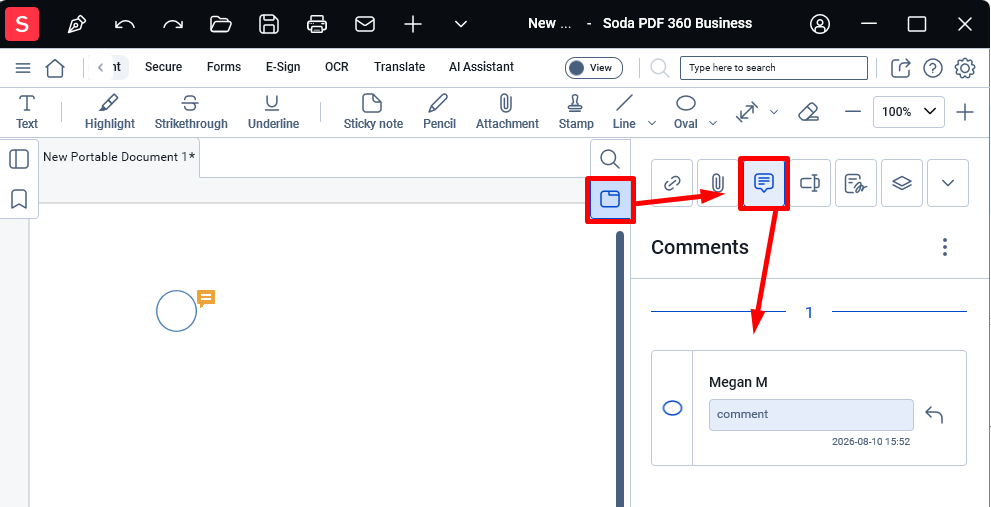Select the Line tool
991x507 pixels.
624,112
